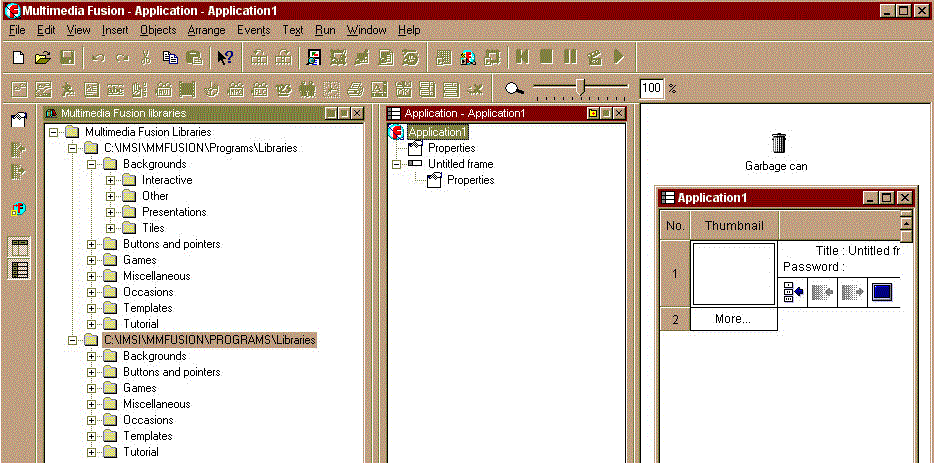Viewport: 934px width, 463px height.
Task: Open the File menu
Action: [x=17, y=30]
